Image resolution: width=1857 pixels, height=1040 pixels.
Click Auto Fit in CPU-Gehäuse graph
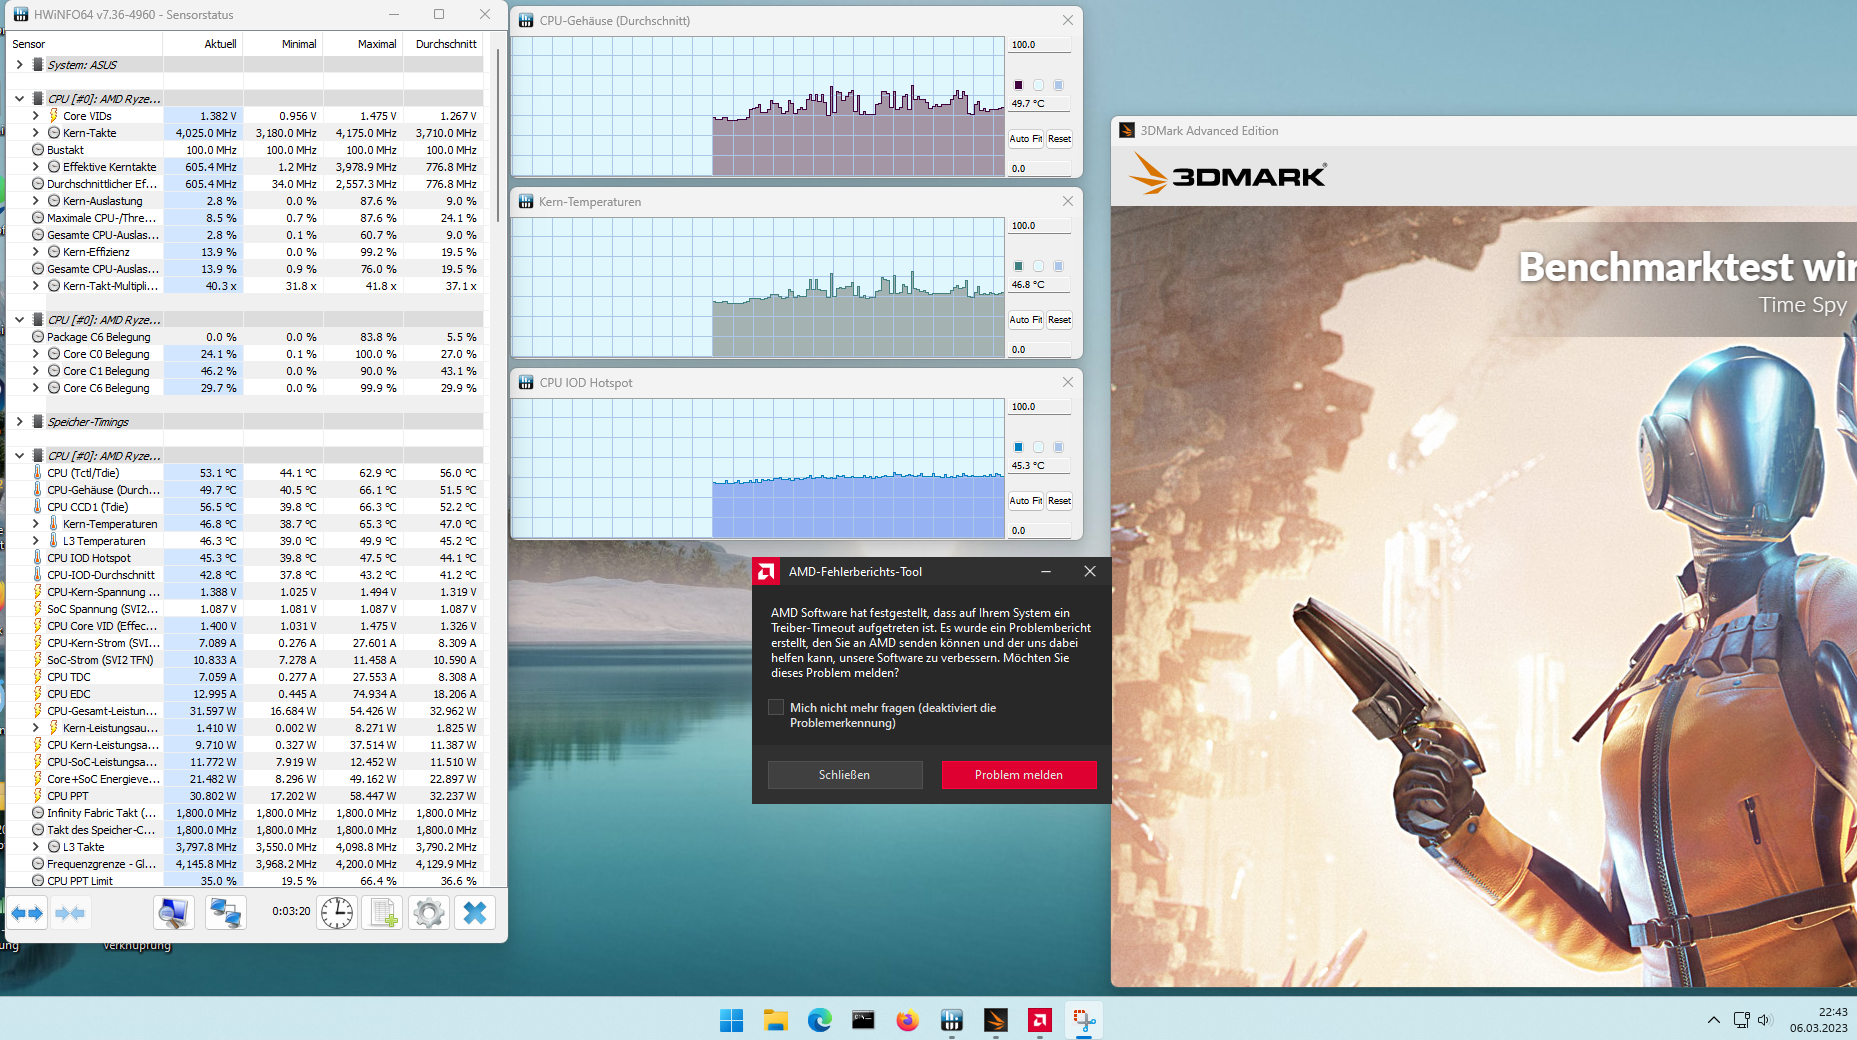click(1025, 139)
